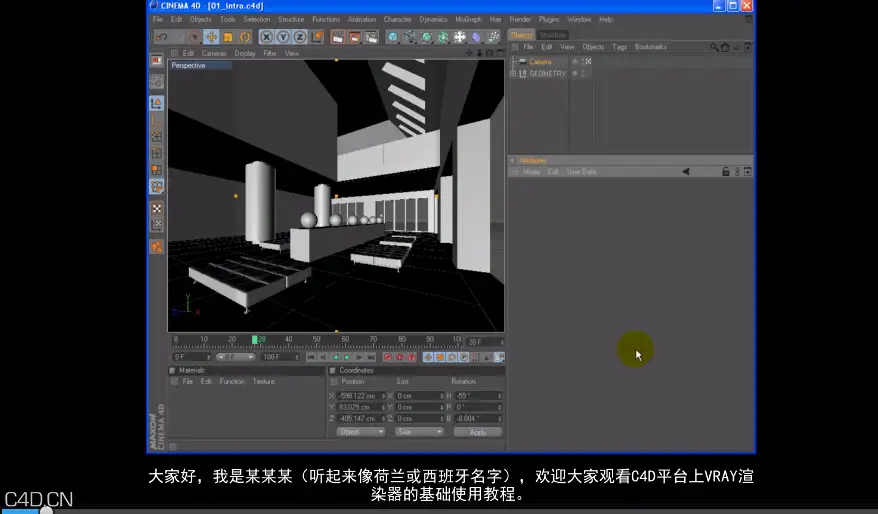Click the World coordinate system icon
878x514 pixels.
pos(317,38)
